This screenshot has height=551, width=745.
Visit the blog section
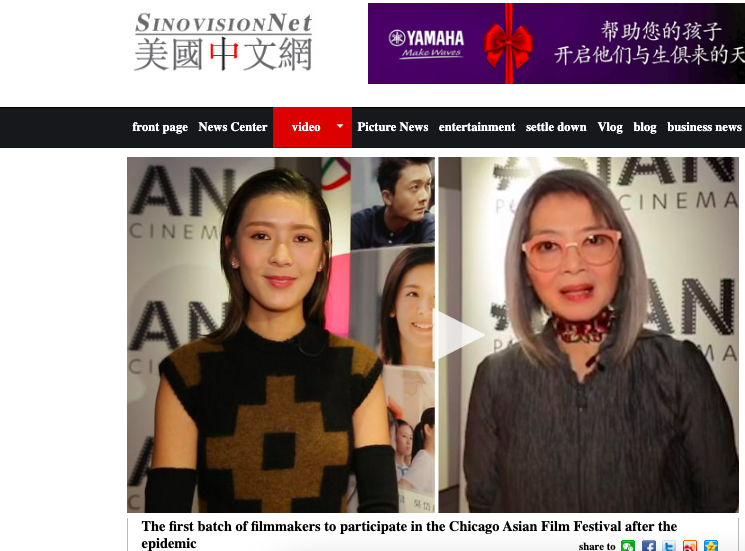[645, 127]
